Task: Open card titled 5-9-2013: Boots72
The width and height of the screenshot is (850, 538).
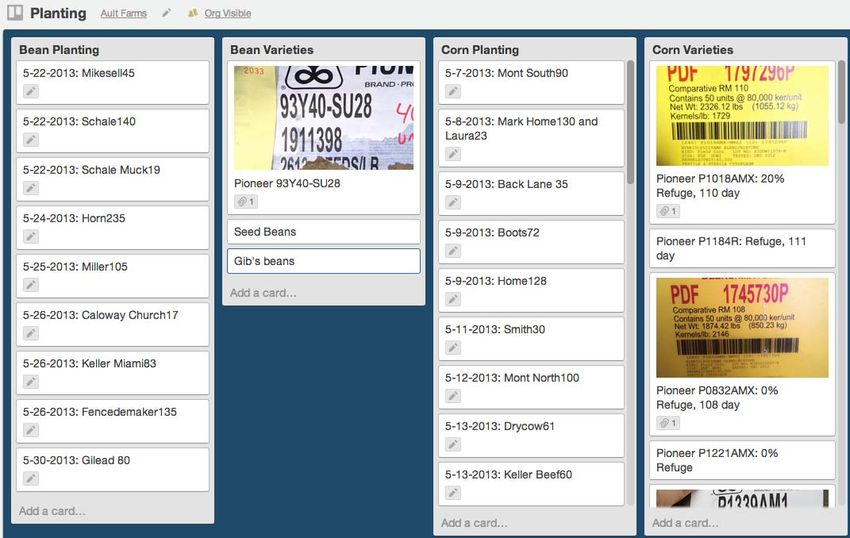Action: [531, 242]
